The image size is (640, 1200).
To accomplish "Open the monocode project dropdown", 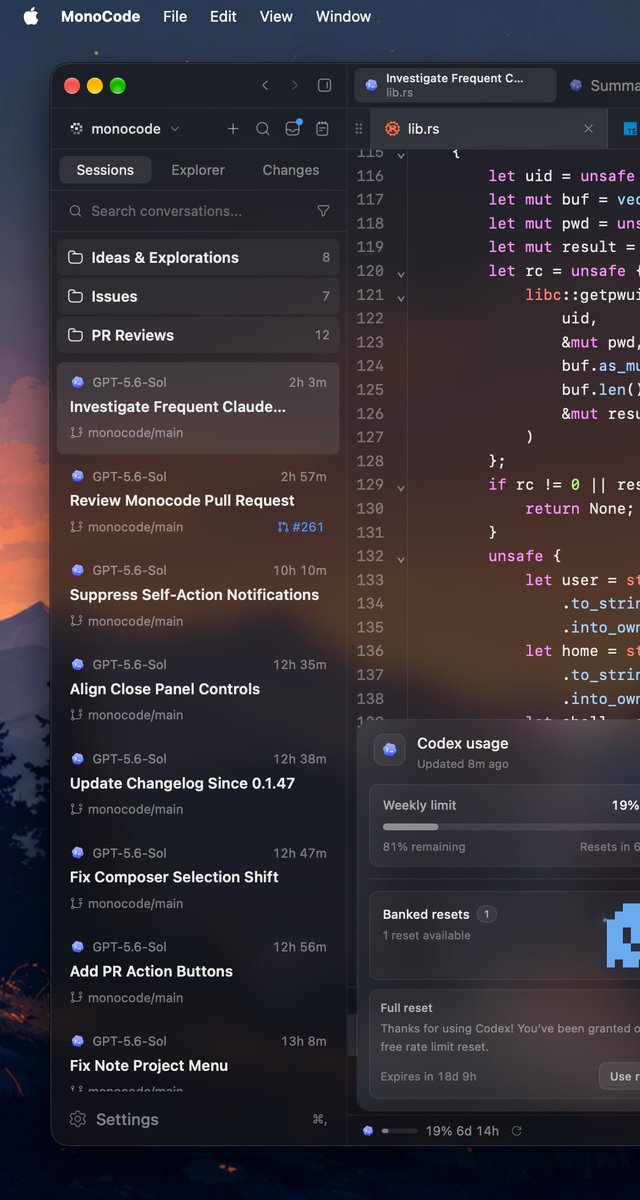I will pos(125,129).
